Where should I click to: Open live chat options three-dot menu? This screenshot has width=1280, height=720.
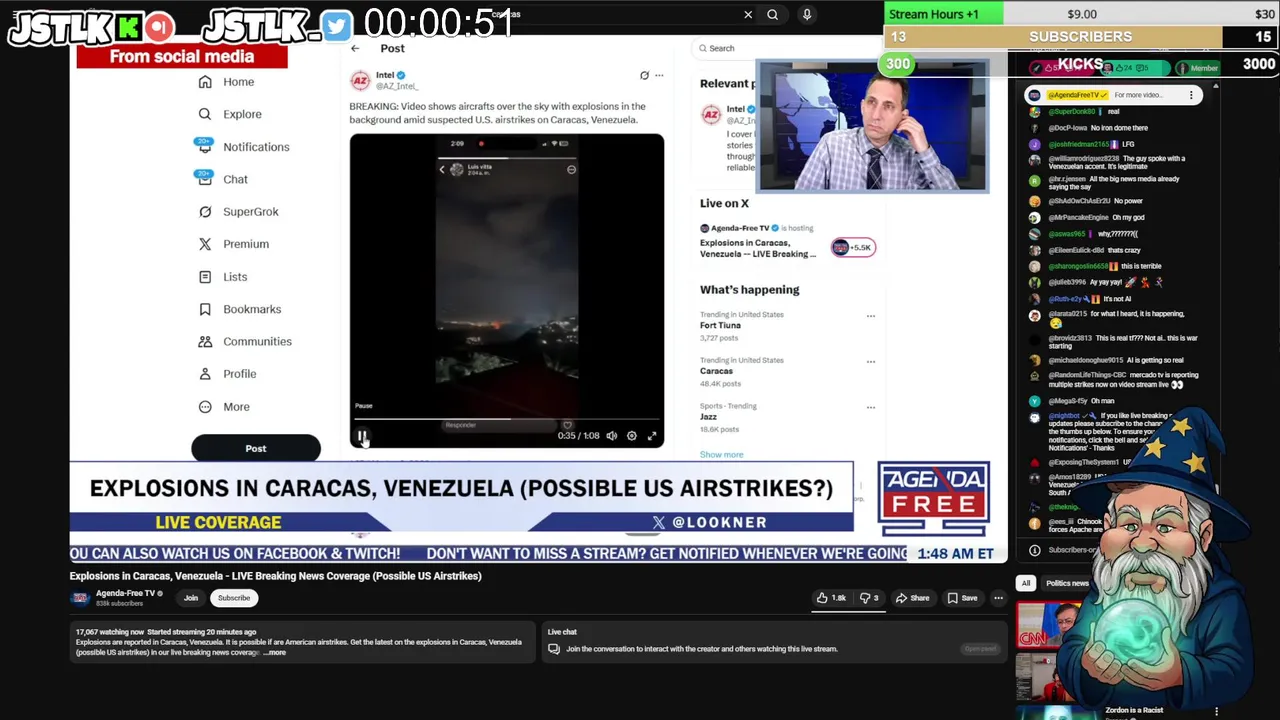click(1191, 95)
